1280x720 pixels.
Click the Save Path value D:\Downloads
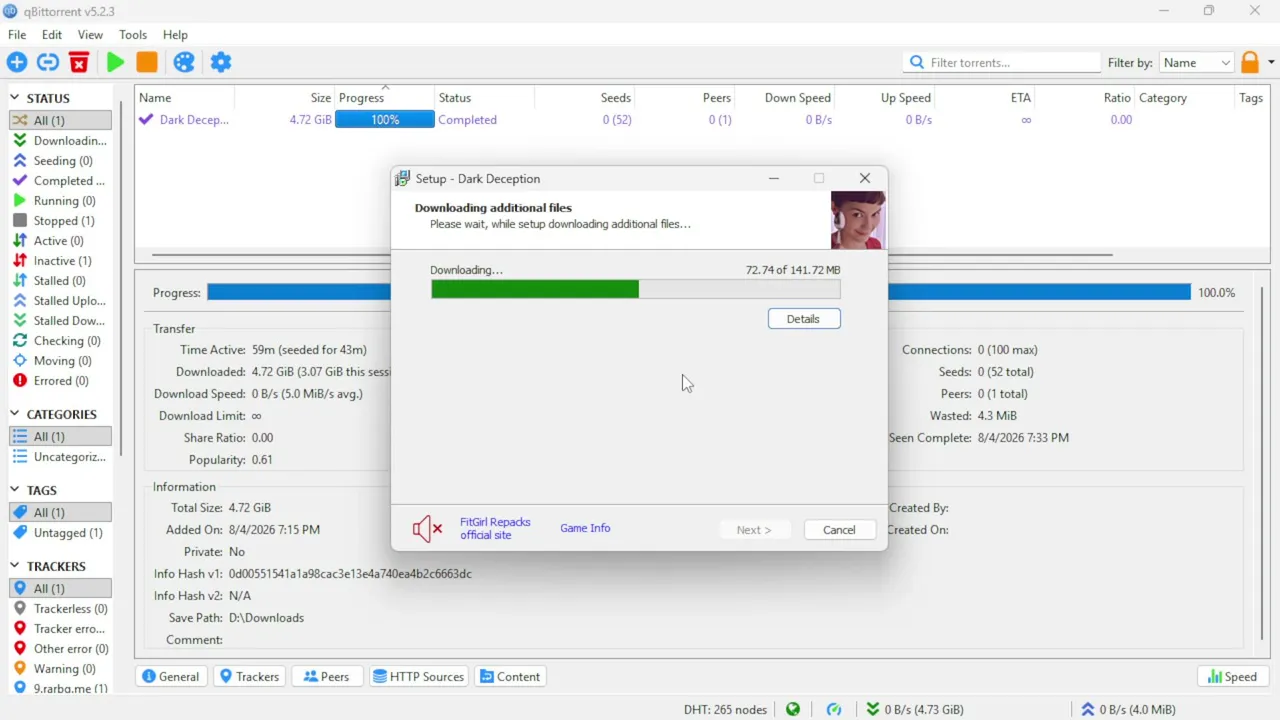click(x=266, y=618)
